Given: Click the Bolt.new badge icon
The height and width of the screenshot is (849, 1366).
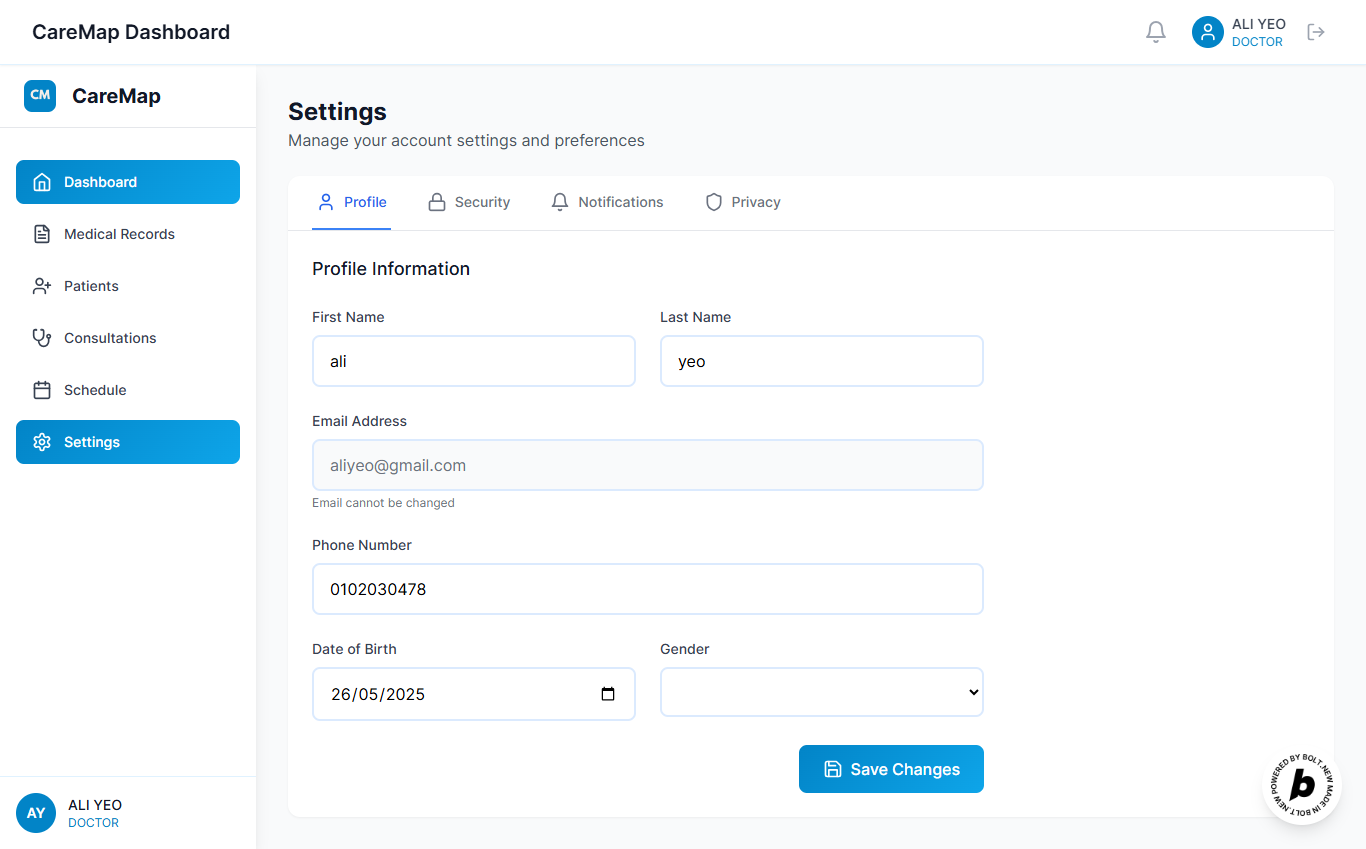Looking at the screenshot, I should click(x=1301, y=785).
